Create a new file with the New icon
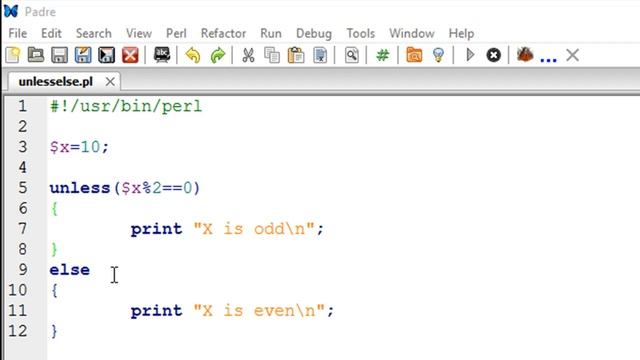This screenshot has width=640, height=360. tap(13, 55)
